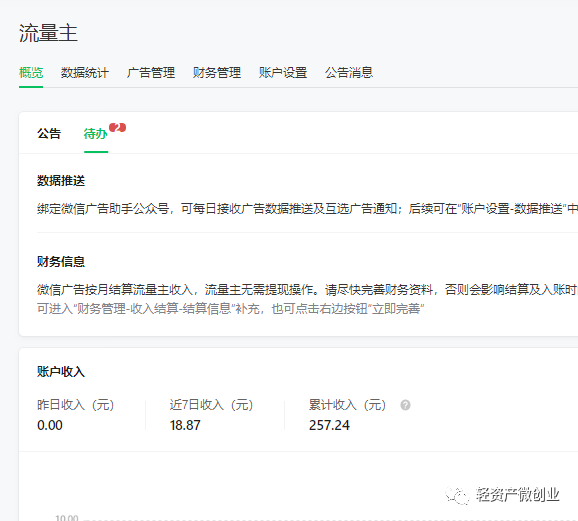Image resolution: width=578 pixels, height=521 pixels.
Task: Go to the 财务管理 tab
Action: pyautogui.click(x=217, y=73)
